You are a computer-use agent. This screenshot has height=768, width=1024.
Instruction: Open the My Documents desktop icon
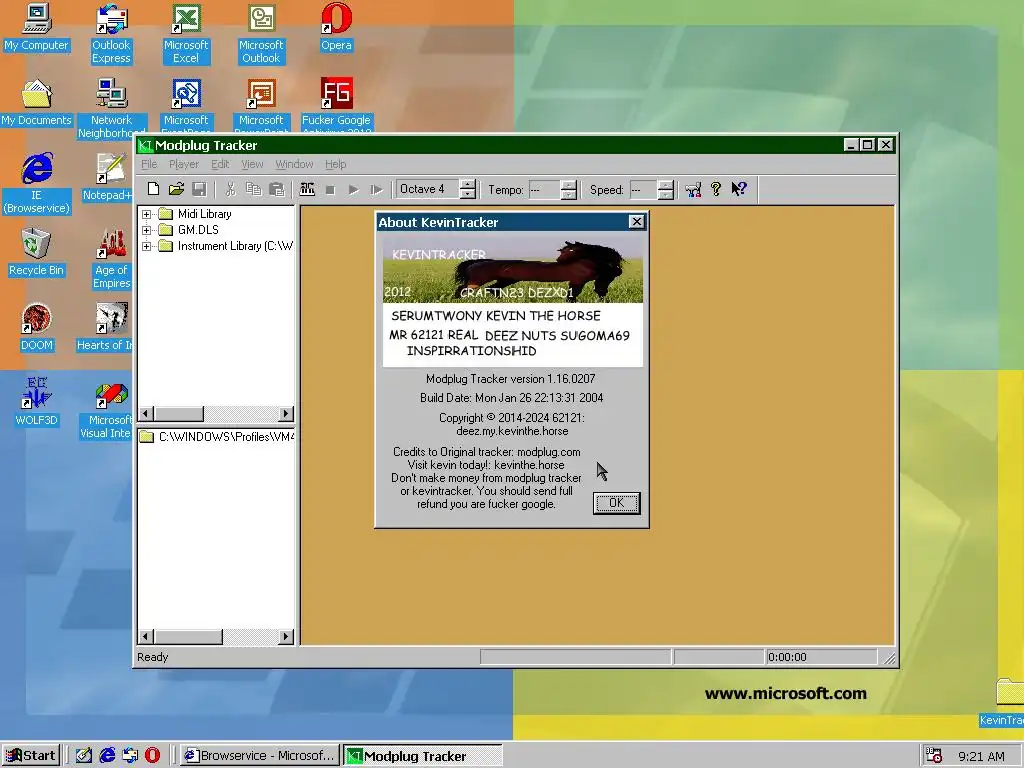click(37, 103)
